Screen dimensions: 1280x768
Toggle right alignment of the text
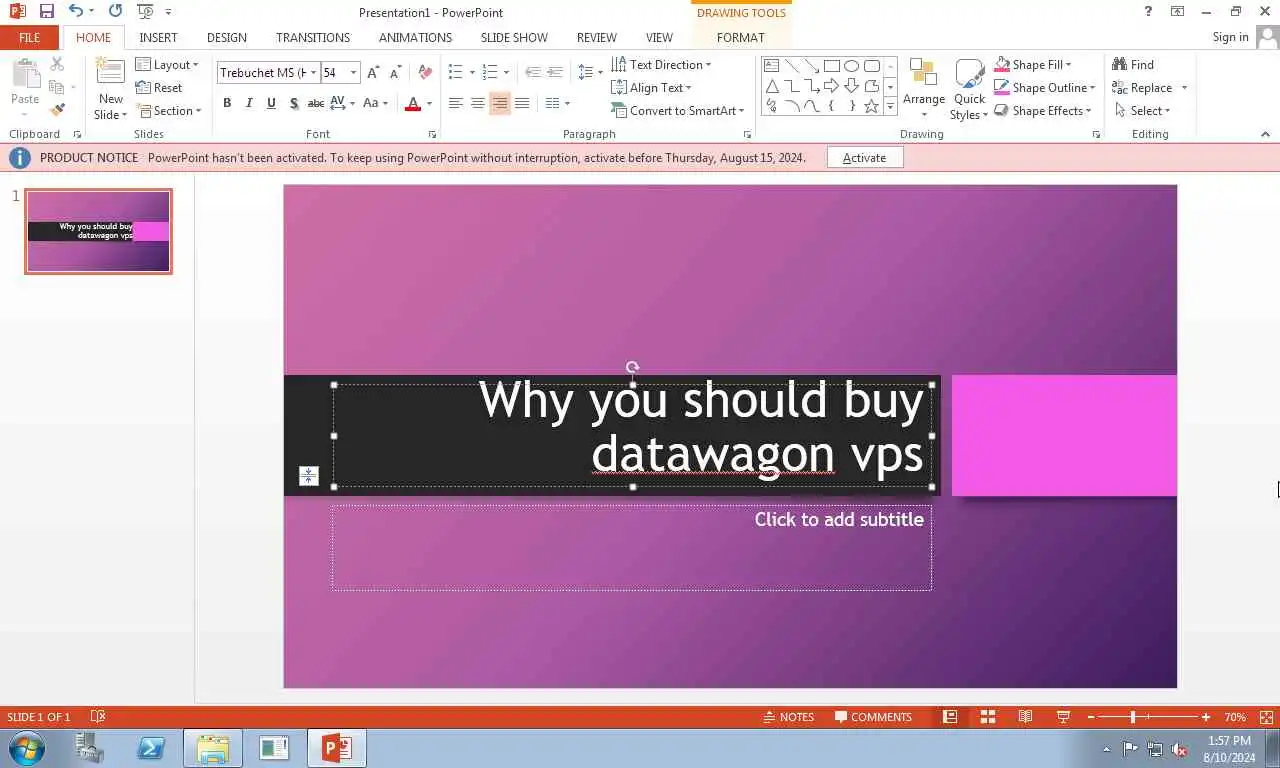click(500, 103)
